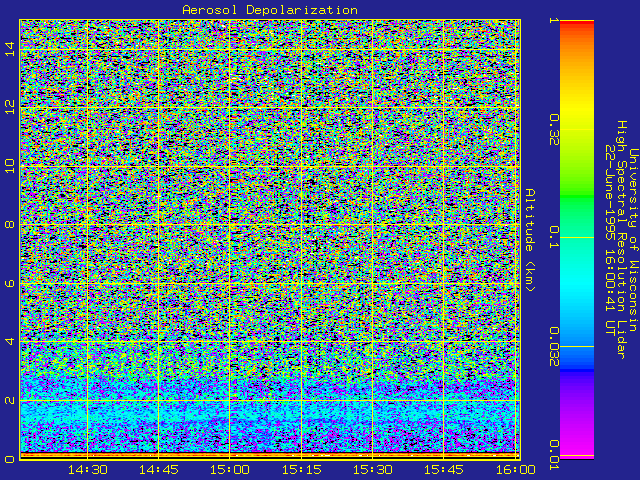Select the 15:15 time axis label
The image size is (640, 480).
pos(301,470)
